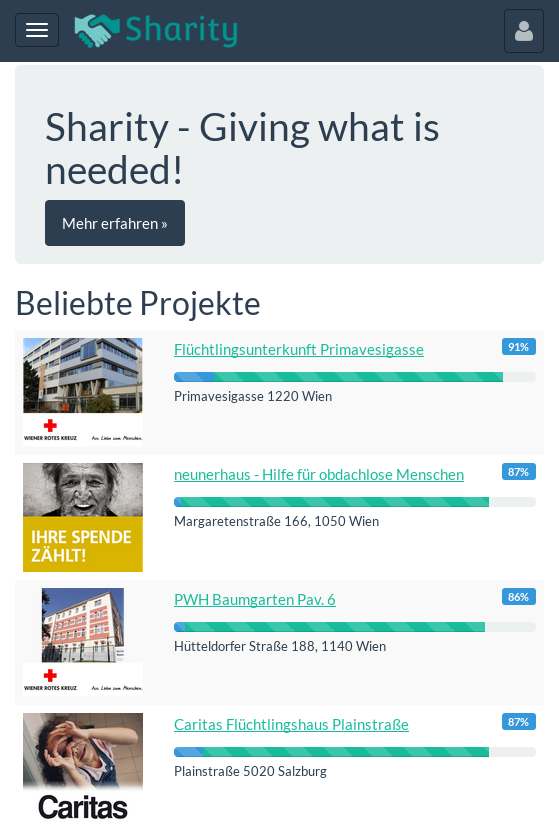Screen dimensions: 559x832
Task: Click the Primavesigasse building thumbnail
Action: [x=83, y=392]
